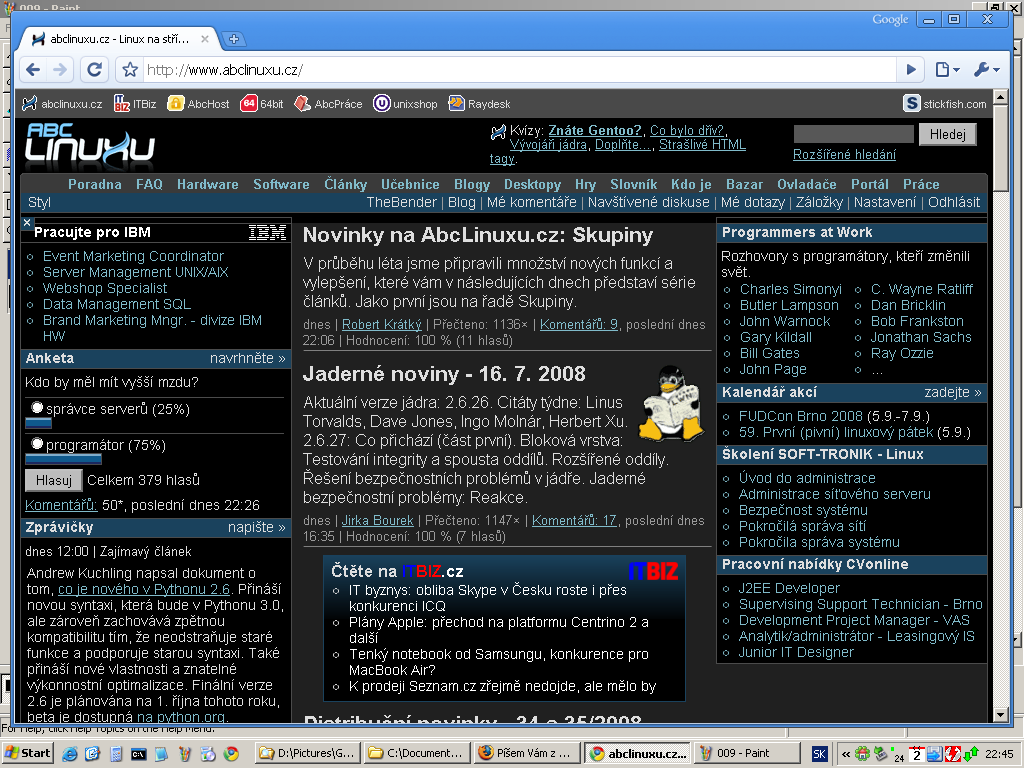Click the IBM logo in the job ad
Image resolution: width=1024 pixels, height=768 pixels.
[267, 232]
